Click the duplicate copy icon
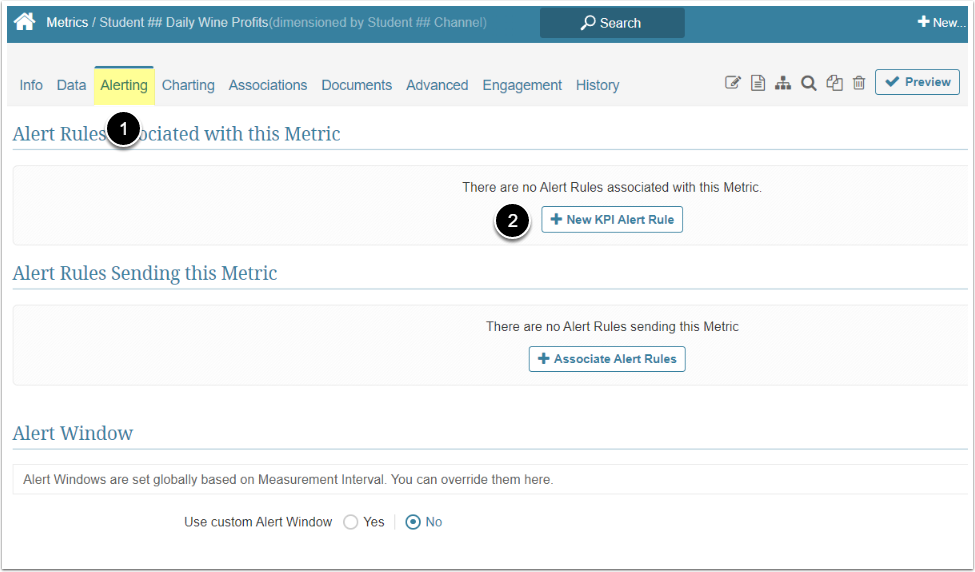 pyautogui.click(x=834, y=83)
